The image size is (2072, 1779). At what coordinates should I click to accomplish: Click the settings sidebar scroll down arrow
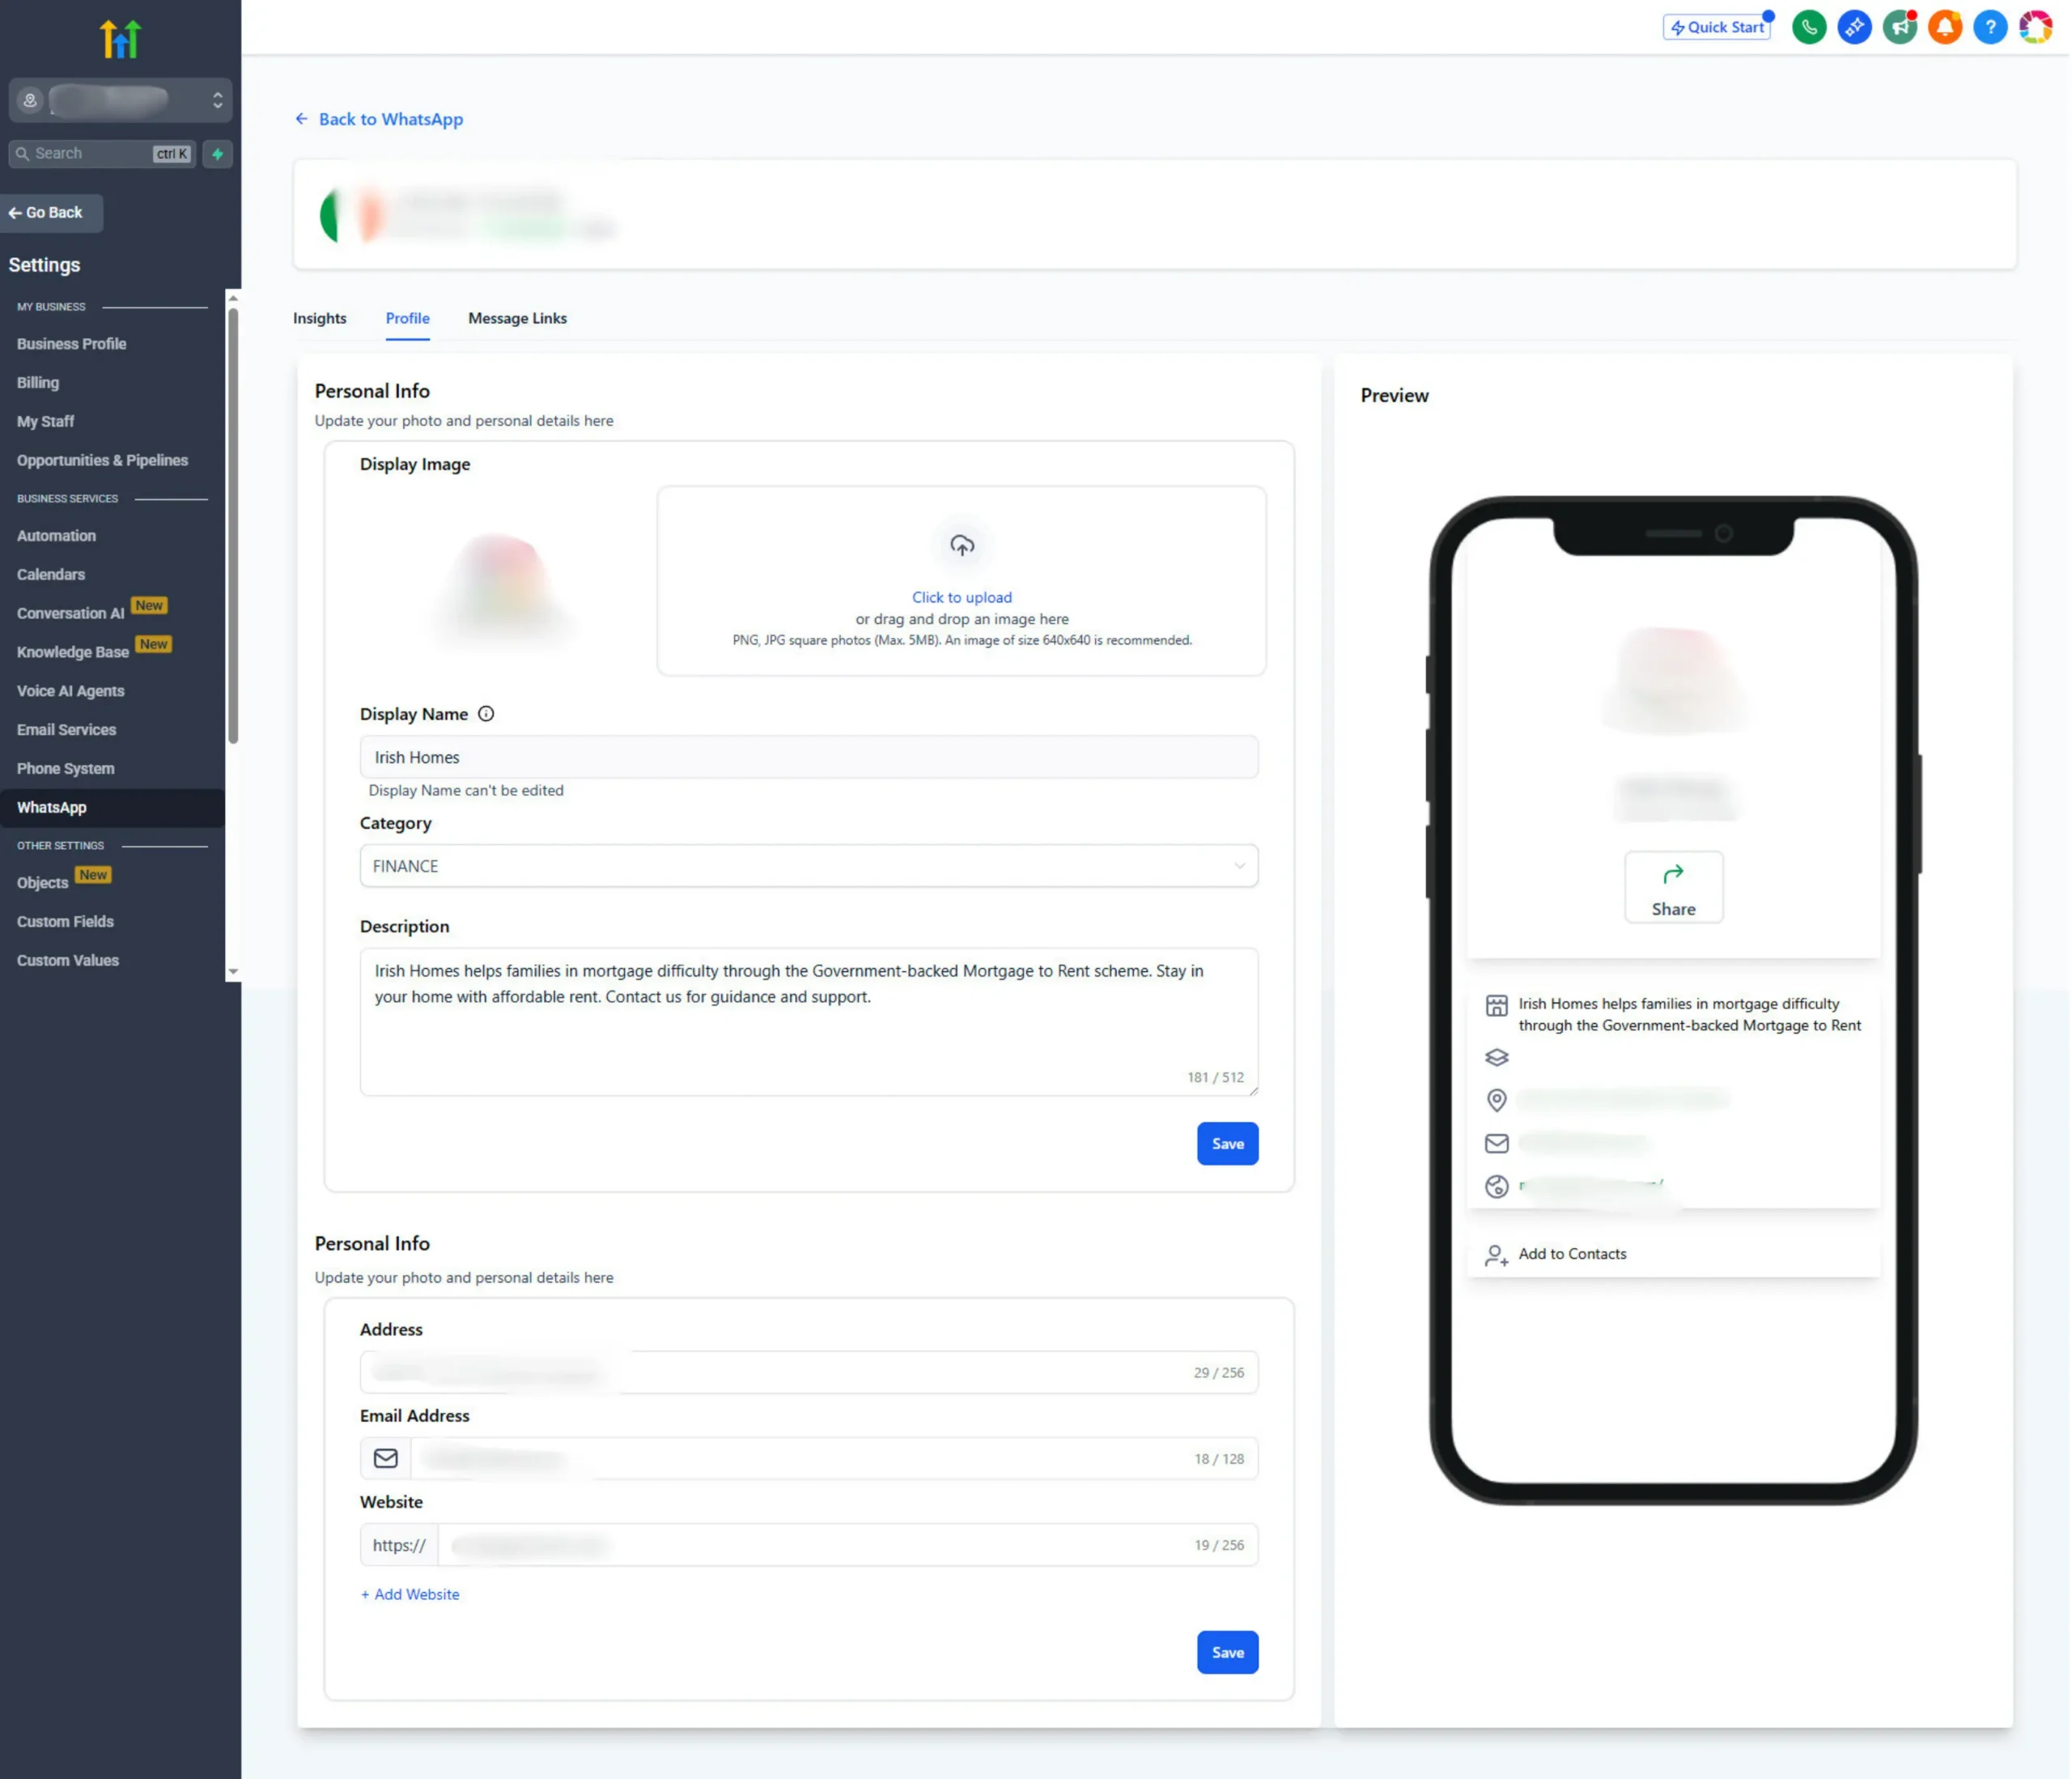233,971
